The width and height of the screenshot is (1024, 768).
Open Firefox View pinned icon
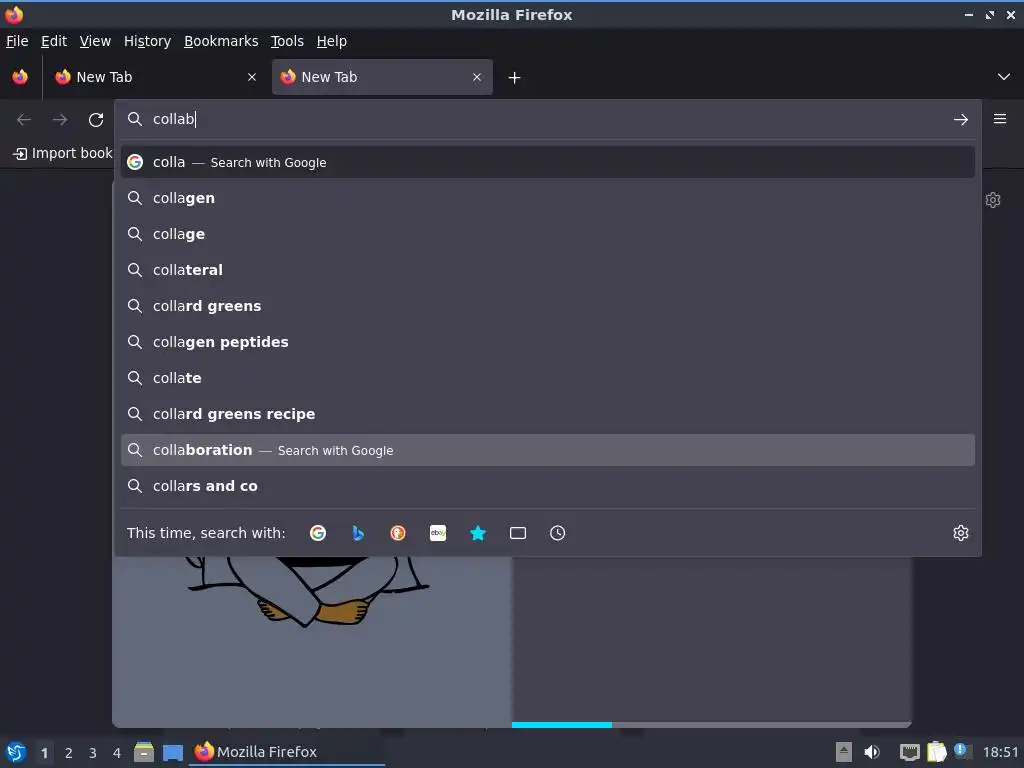pos(20,77)
